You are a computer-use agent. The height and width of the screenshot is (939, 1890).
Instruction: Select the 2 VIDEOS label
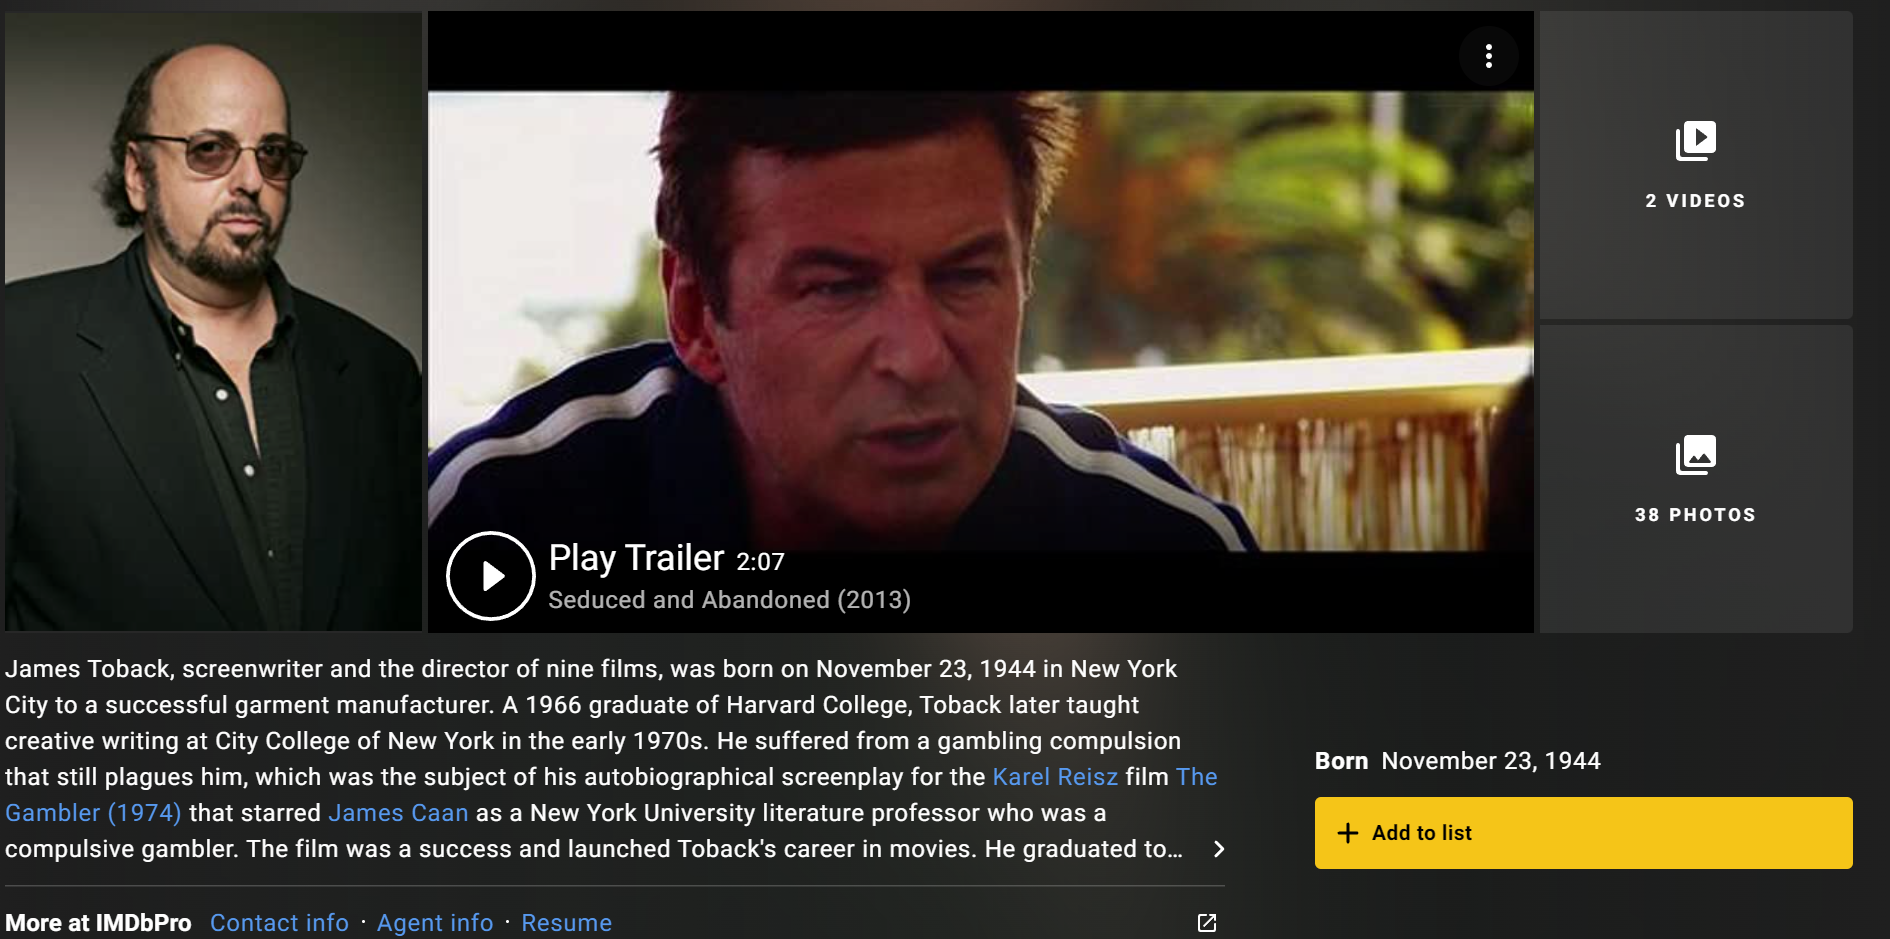click(1696, 201)
